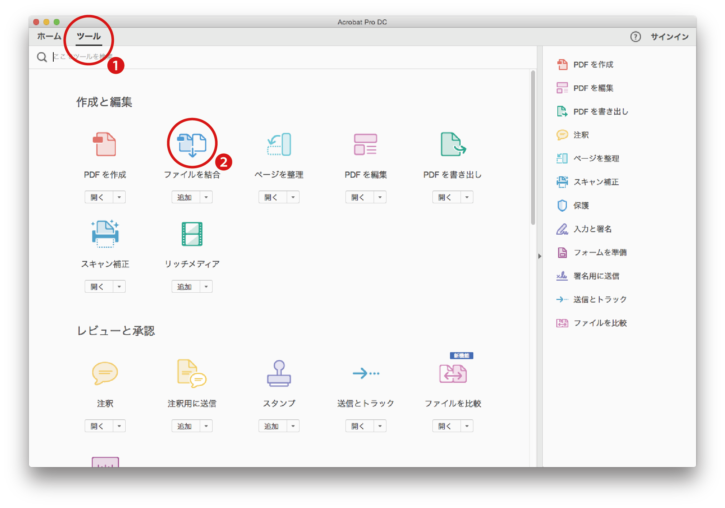Click the 注釈 speech bubble icon

pos(104,374)
